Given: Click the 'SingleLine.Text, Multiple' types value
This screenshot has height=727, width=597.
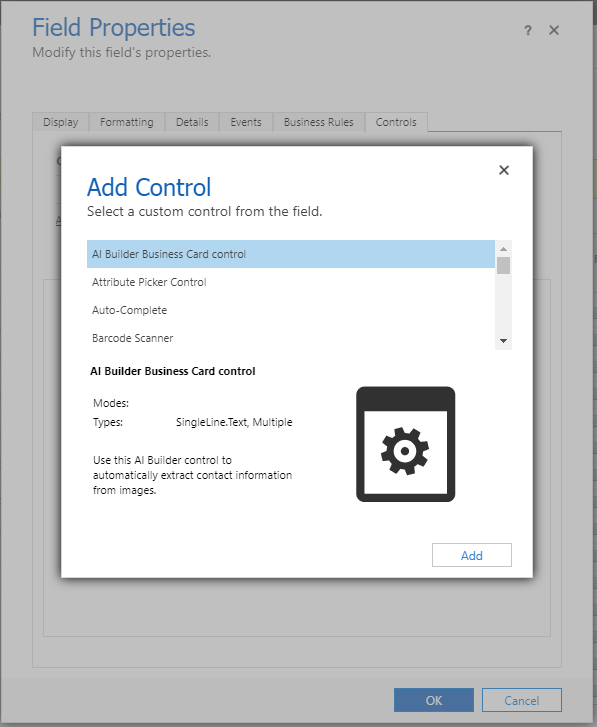Looking at the screenshot, I should tap(234, 422).
